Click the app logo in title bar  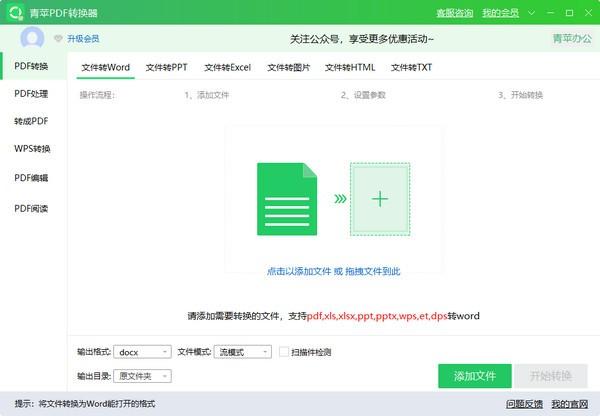[x=13, y=12]
